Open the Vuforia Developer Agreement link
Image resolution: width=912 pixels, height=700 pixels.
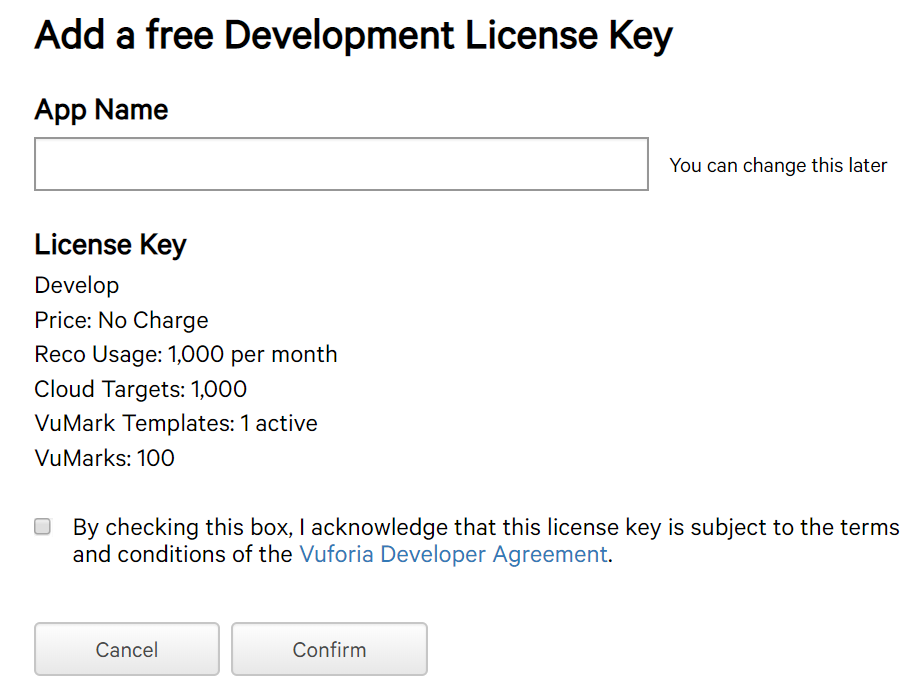coord(453,554)
